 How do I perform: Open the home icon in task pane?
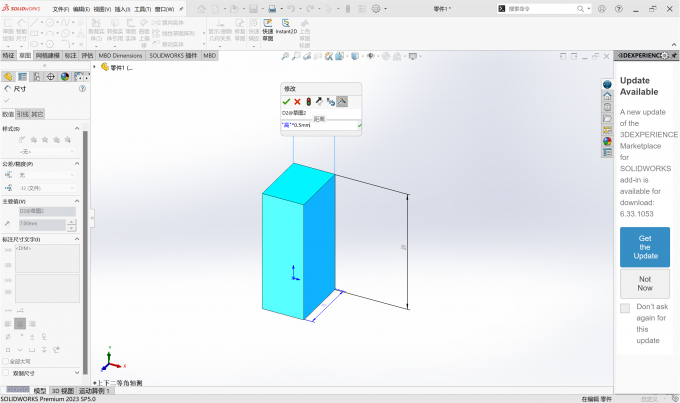coord(607,96)
